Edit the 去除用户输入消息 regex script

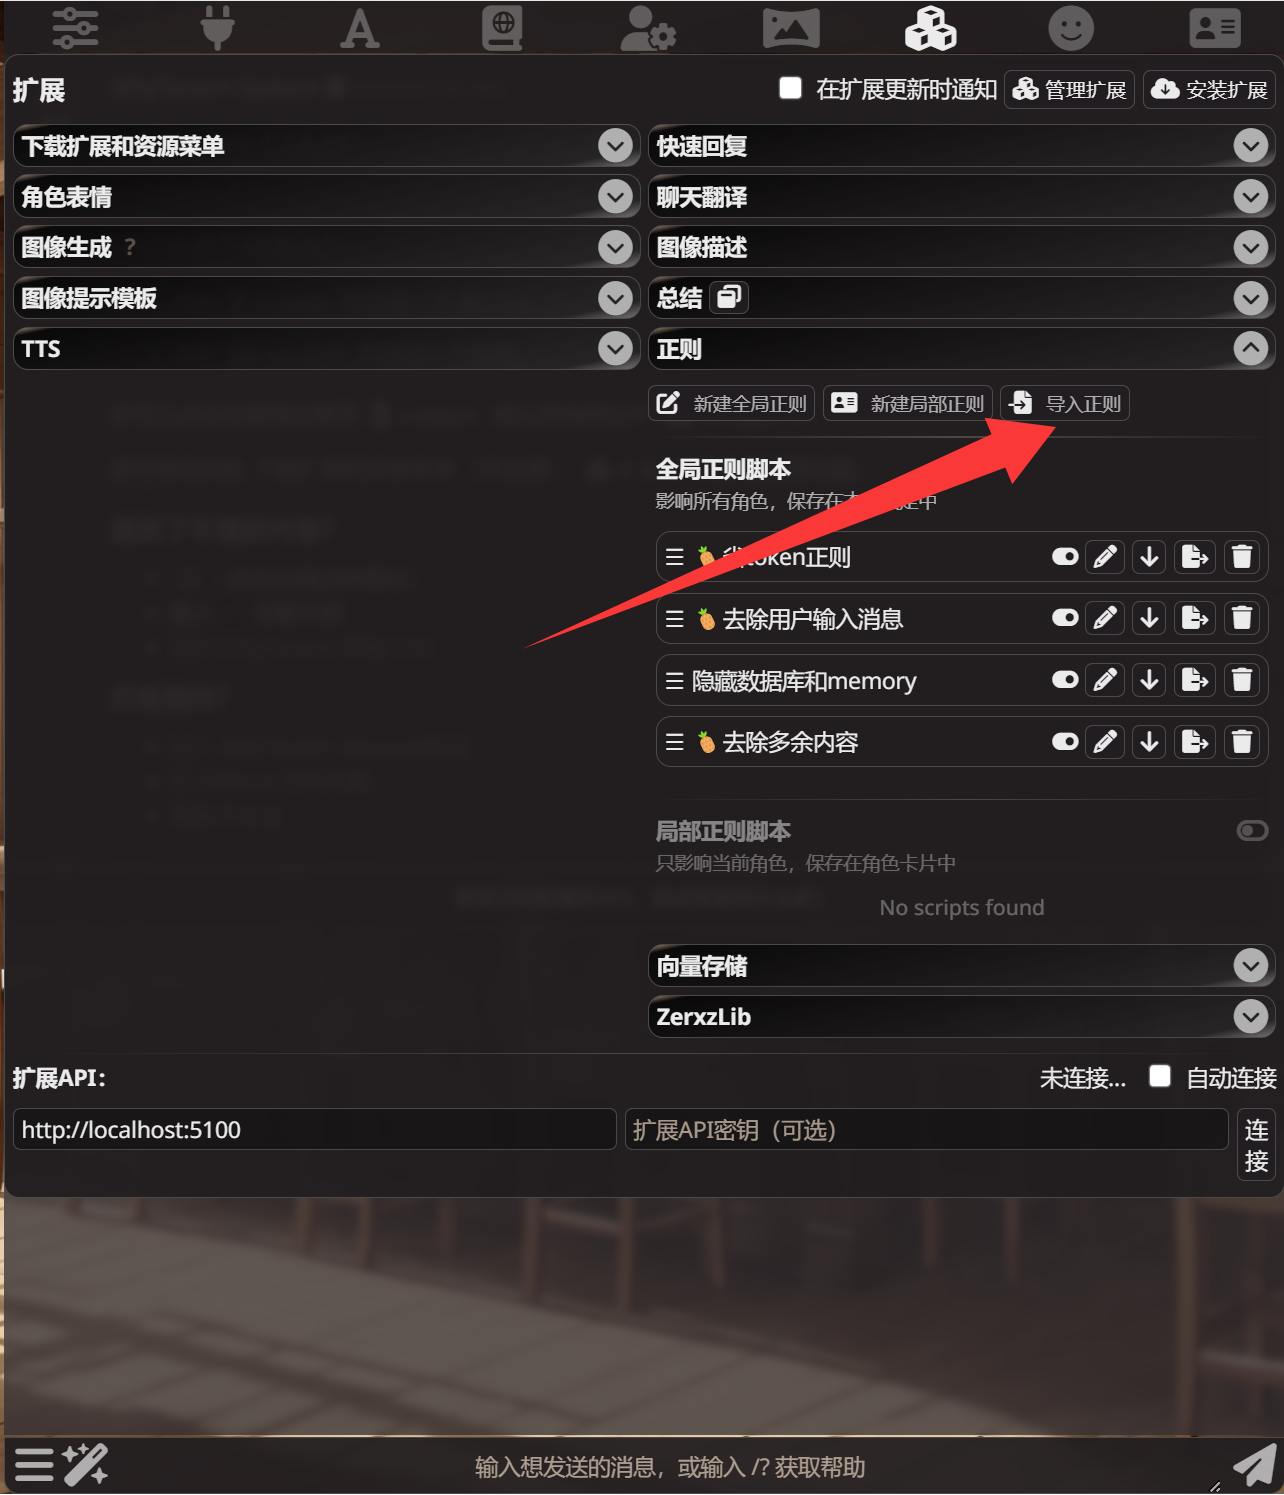point(1105,618)
